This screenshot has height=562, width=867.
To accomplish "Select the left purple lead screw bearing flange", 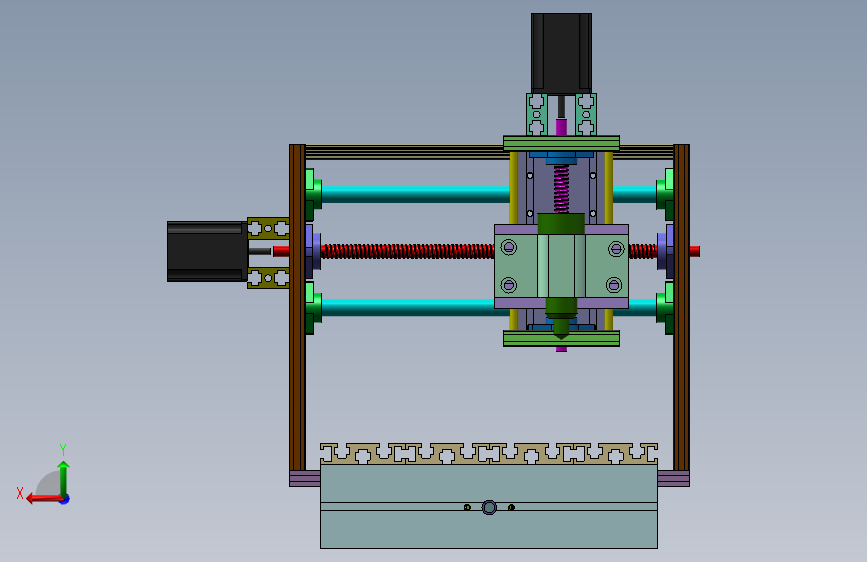I will click(313, 251).
